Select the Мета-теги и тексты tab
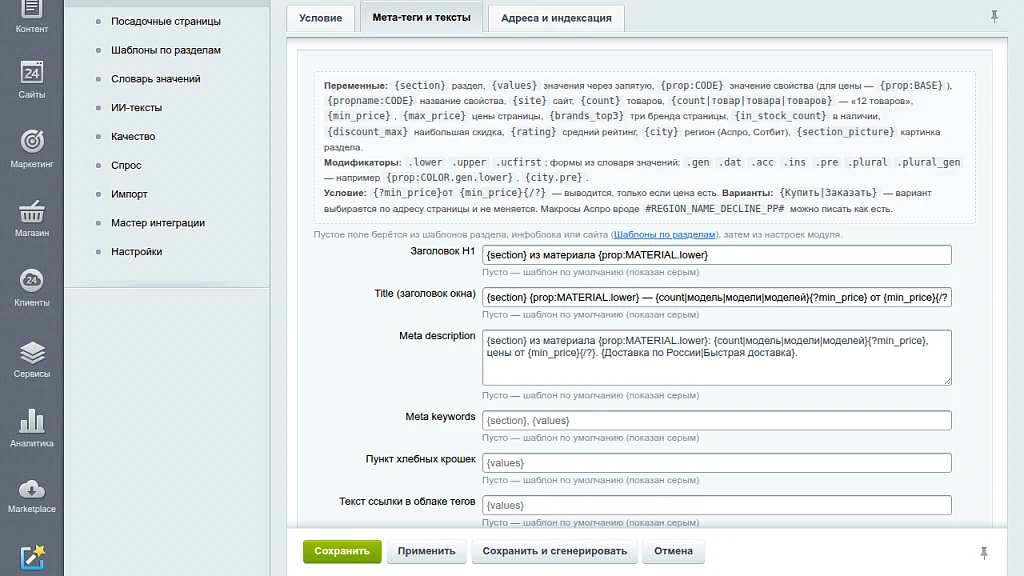Viewport: 1024px width, 576px height. (x=421, y=17)
